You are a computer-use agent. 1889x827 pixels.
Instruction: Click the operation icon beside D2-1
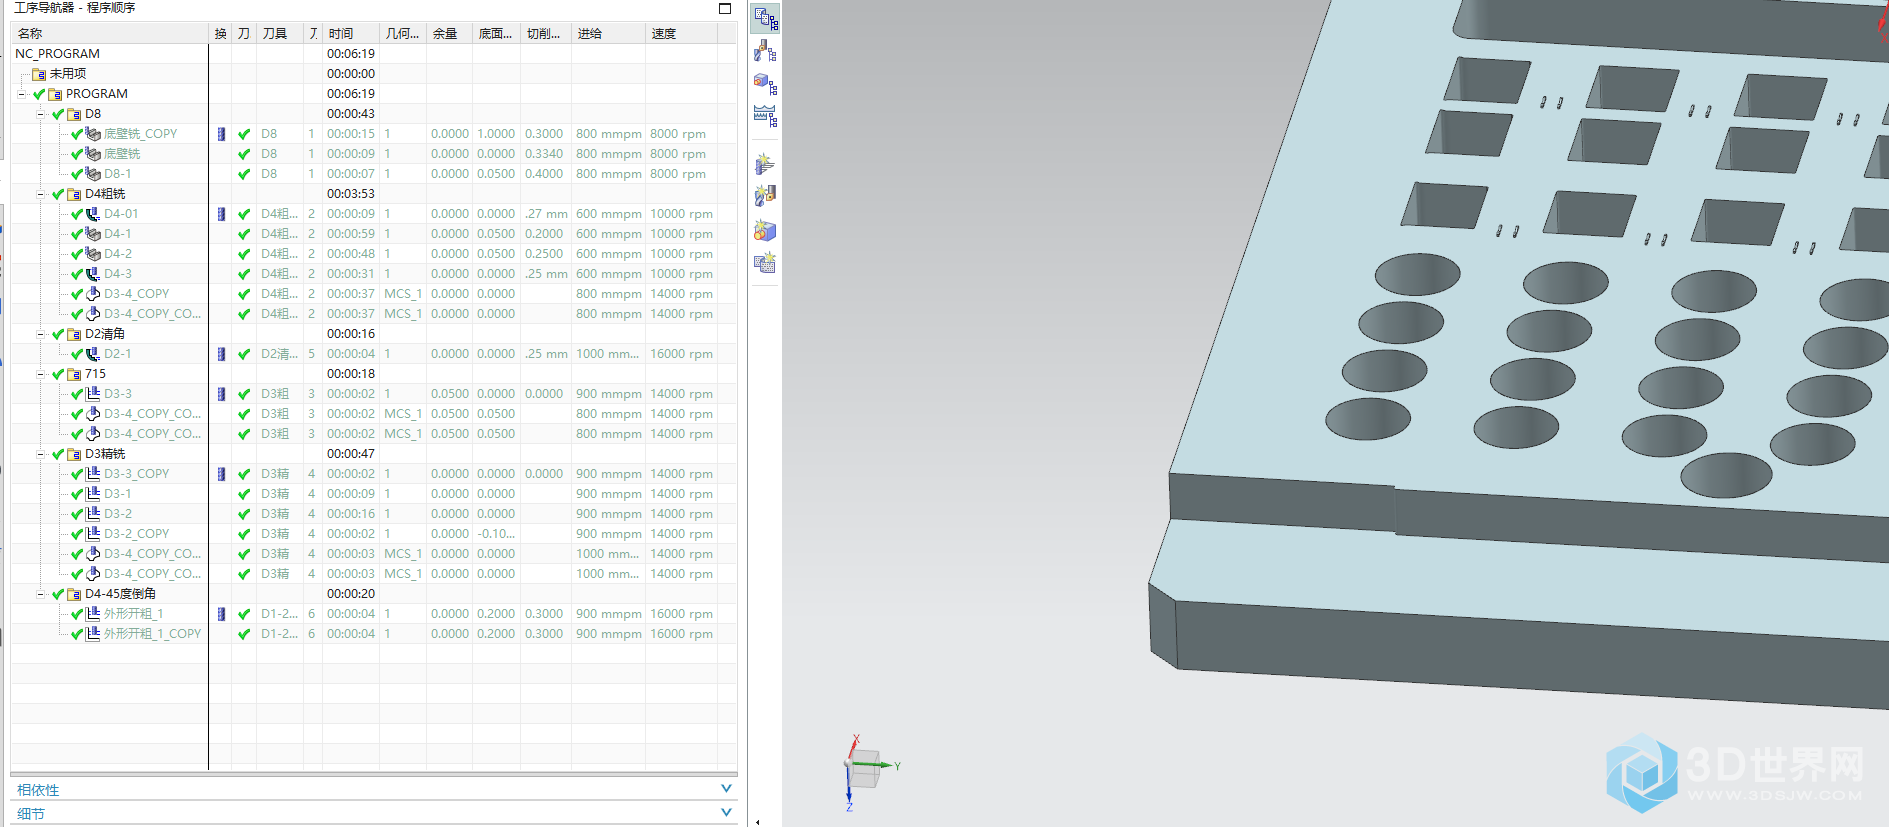tap(93, 353)
